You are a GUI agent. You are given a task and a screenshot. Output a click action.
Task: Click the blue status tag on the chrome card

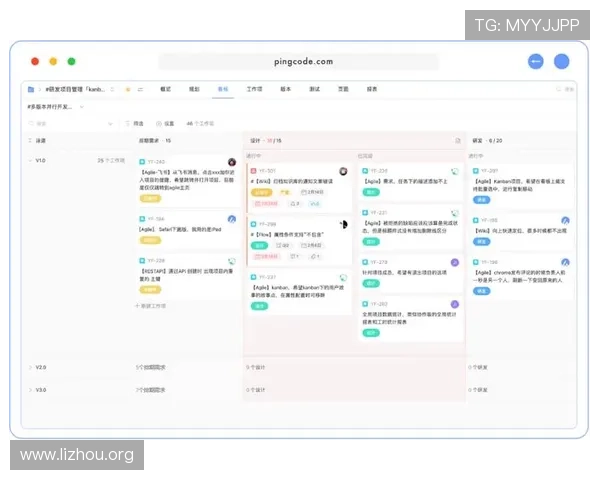(482, 291)
